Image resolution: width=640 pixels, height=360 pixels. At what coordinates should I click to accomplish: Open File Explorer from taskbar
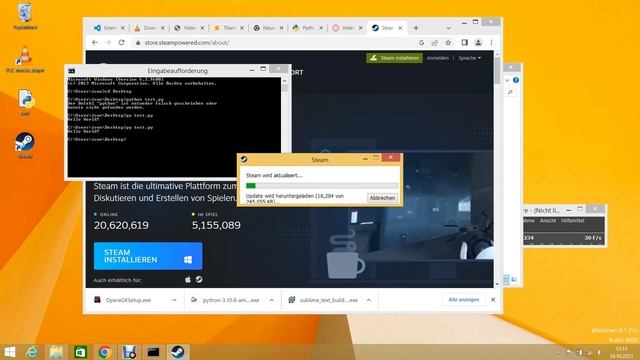point(56,352)
